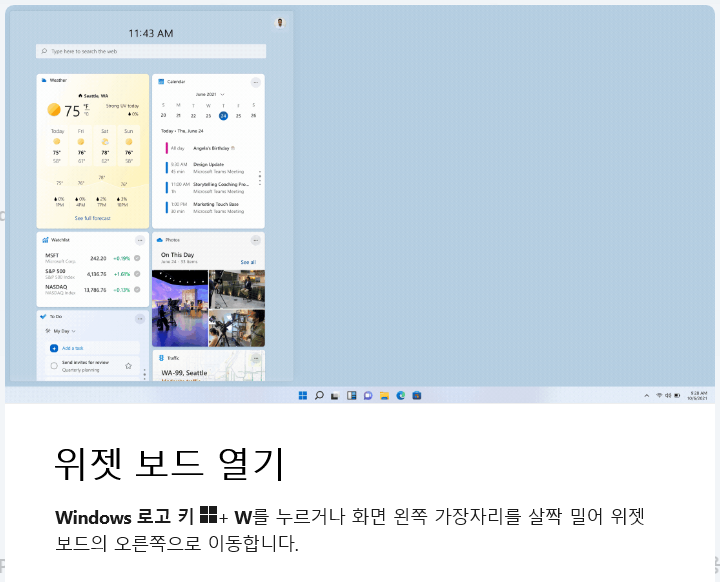The image size is (720, 582).
Task: Open See full forecast link
Action: click(93, 218)
